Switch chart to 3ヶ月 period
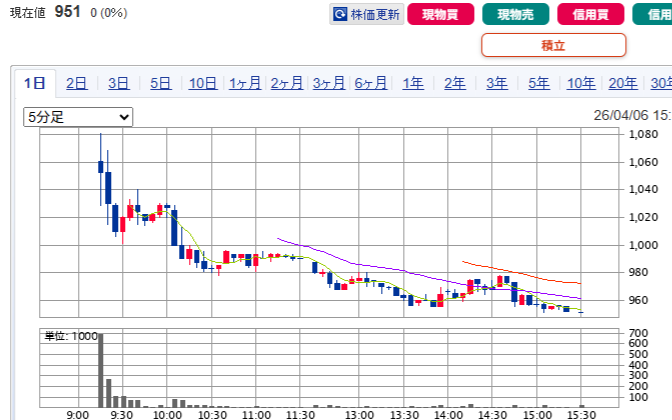 [329, 83]
